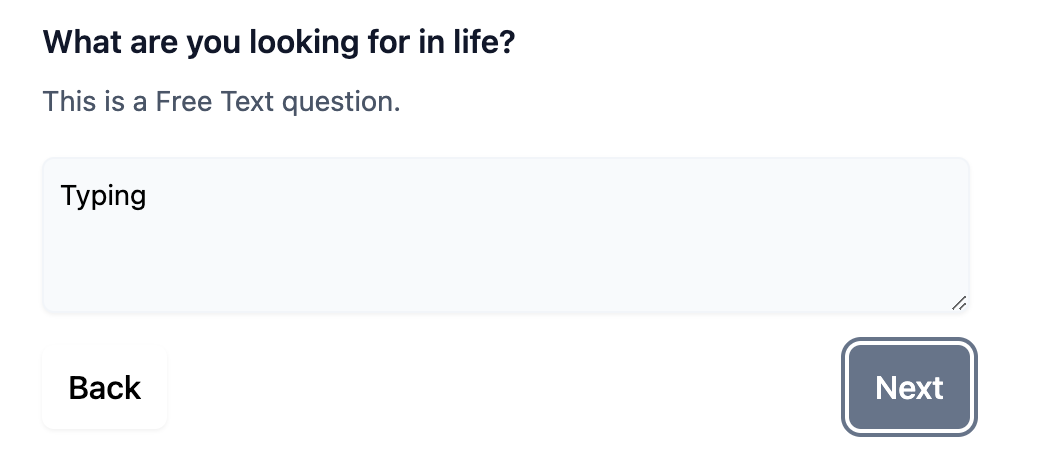
Task: Click the word question in the subtitle
Action: 341,102
